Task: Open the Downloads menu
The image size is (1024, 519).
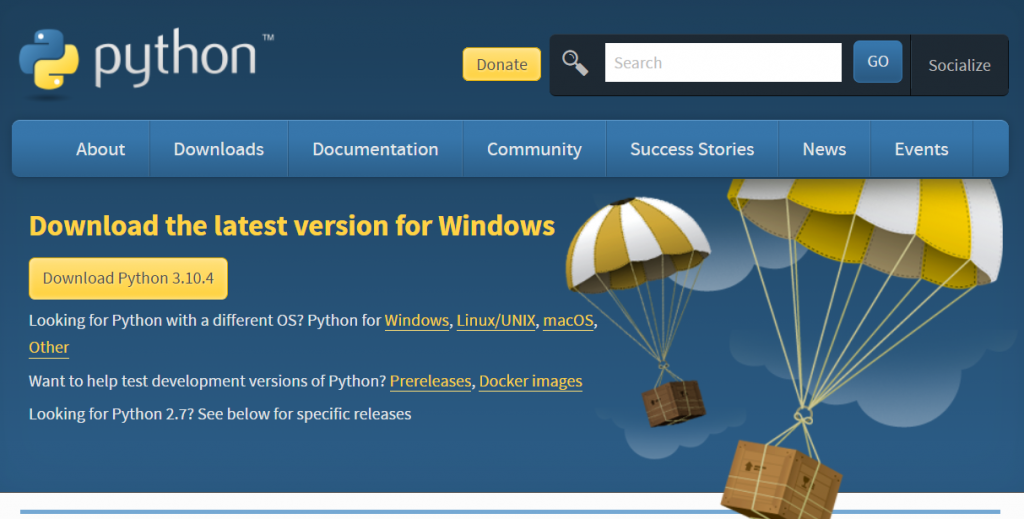Action: (x=219, y=149)
